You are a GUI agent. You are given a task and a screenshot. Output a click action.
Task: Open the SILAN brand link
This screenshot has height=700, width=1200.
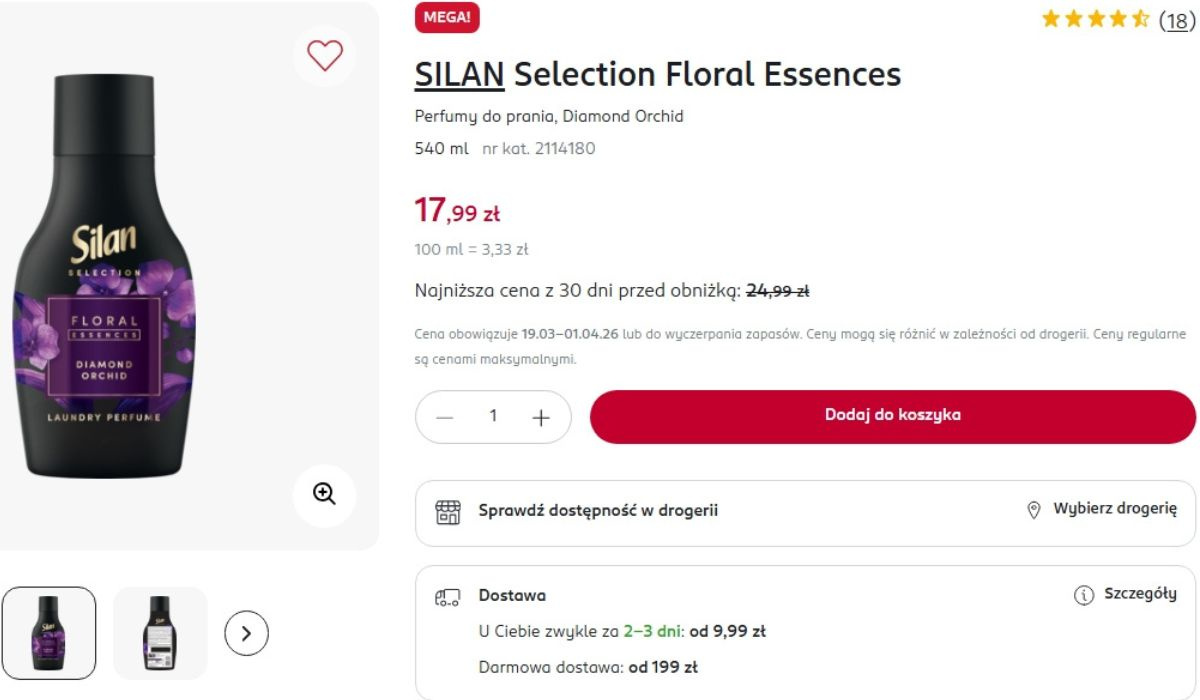click(459, 74)
